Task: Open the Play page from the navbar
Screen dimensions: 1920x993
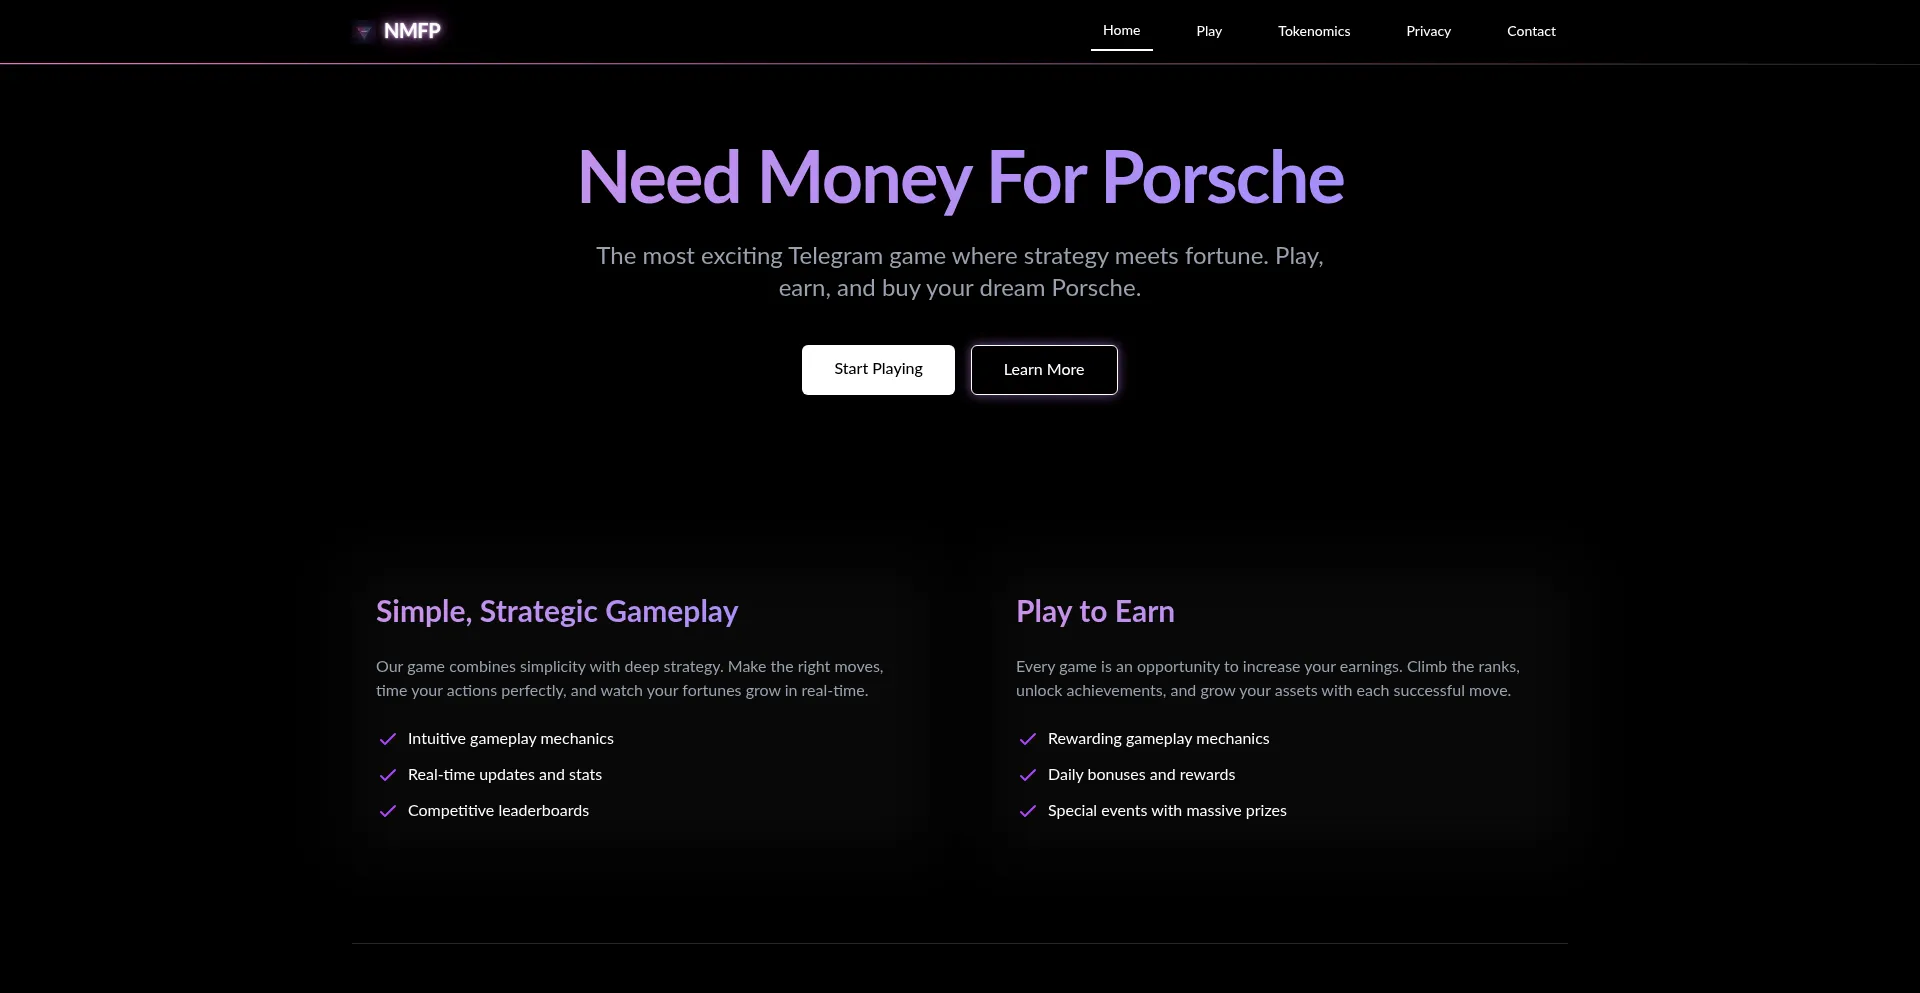Action: [x=1208, y=31]
